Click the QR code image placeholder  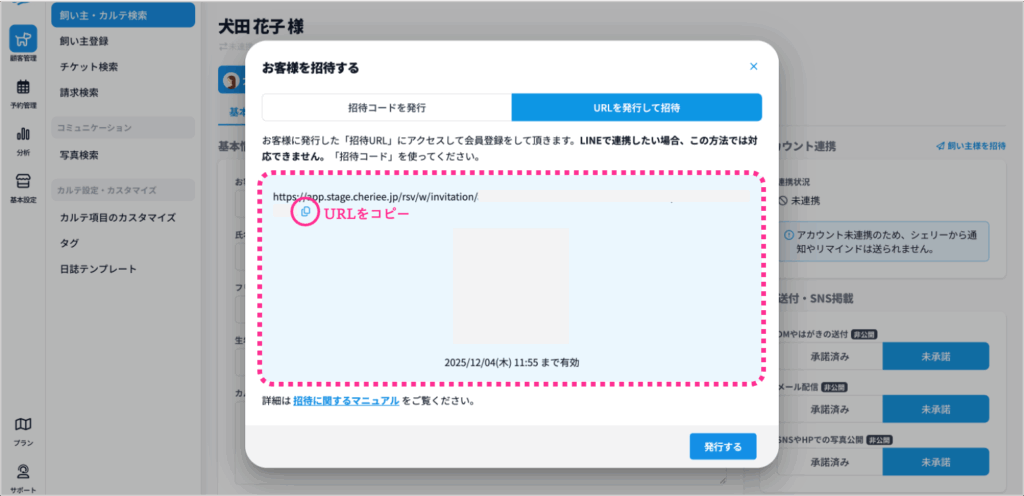[511, 286]
